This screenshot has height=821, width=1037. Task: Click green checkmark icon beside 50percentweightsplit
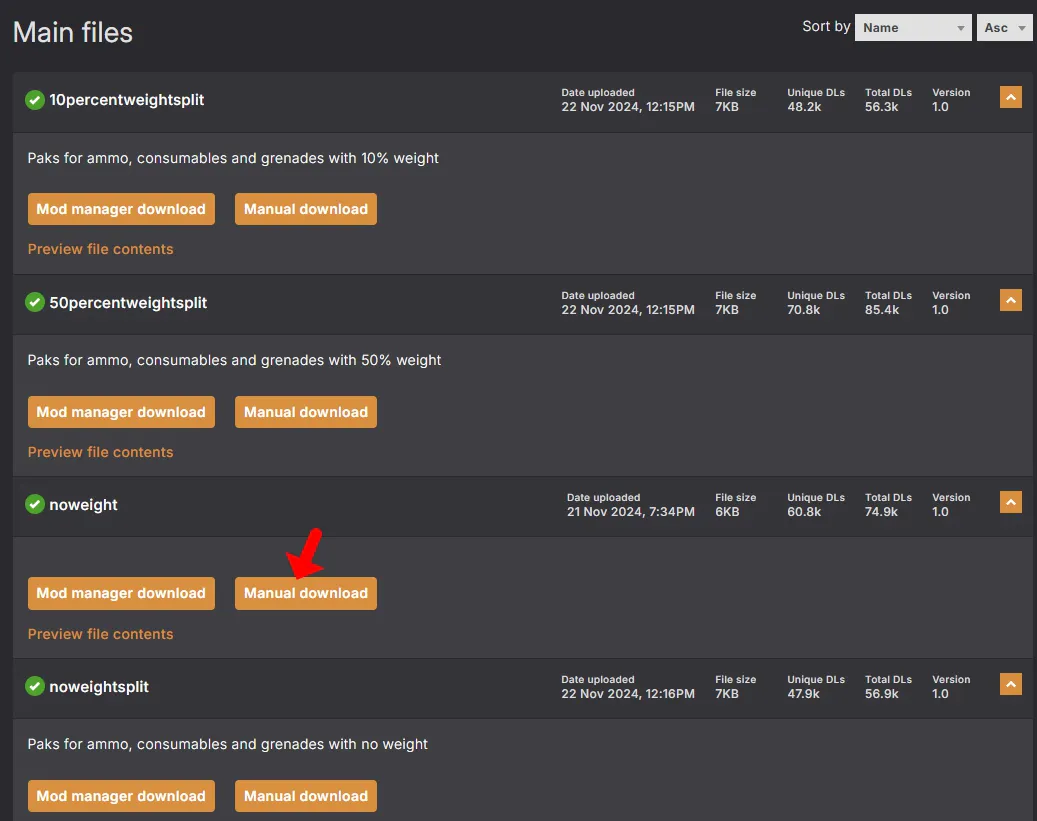(x=35, y=302)
